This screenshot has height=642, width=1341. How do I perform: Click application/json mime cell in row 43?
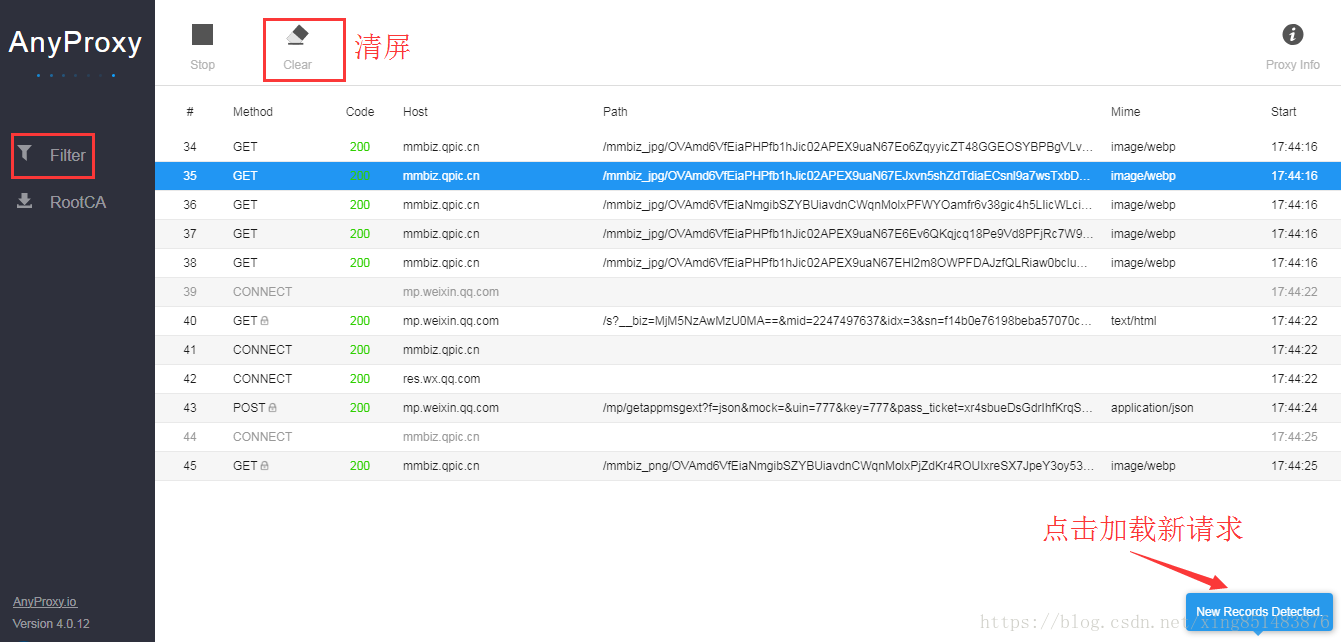click(1152, 408)
